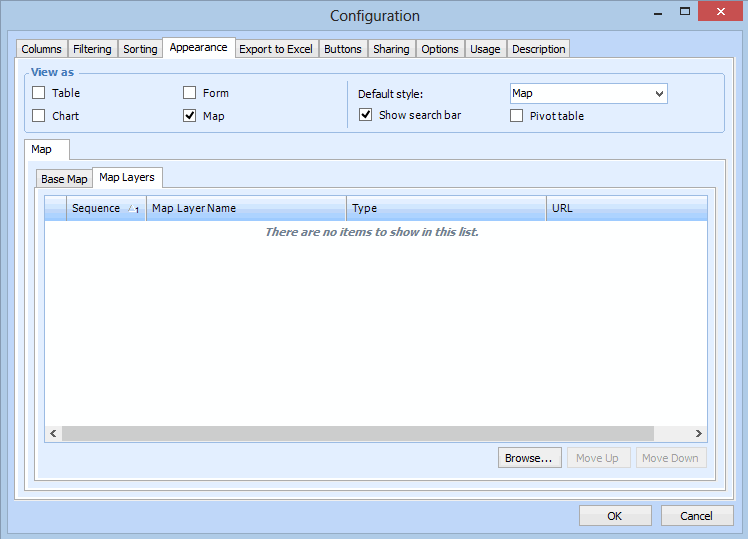Switch to the Buttons tab

pos(343,49)
